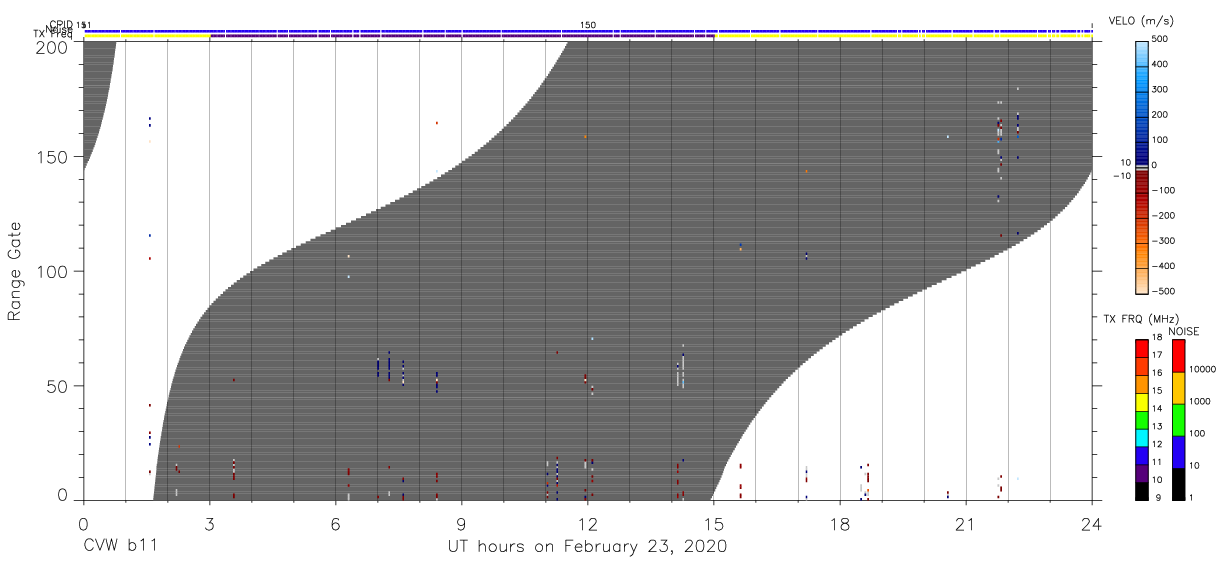Click the 12 tick on the UT hours axis

click(x=587, y=524)
